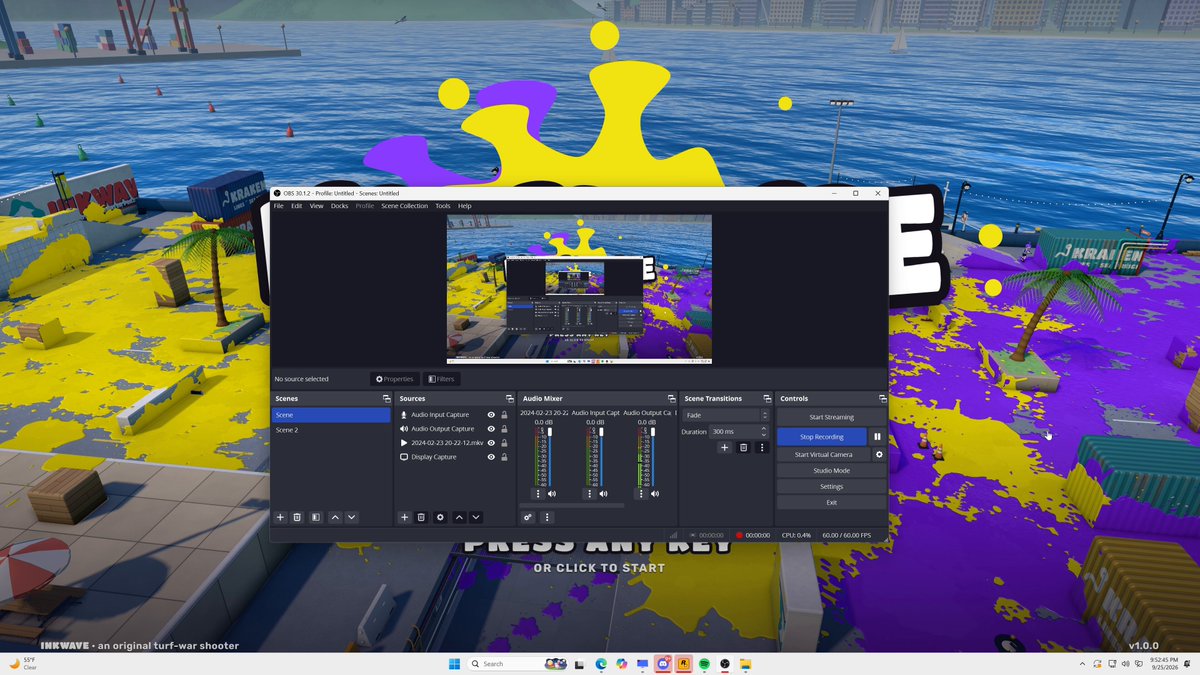Image resolution: width=1200 pixels, height=675 pixels.
Task: Remove the selected scene via the trash icon
Action: pos(297,517)
